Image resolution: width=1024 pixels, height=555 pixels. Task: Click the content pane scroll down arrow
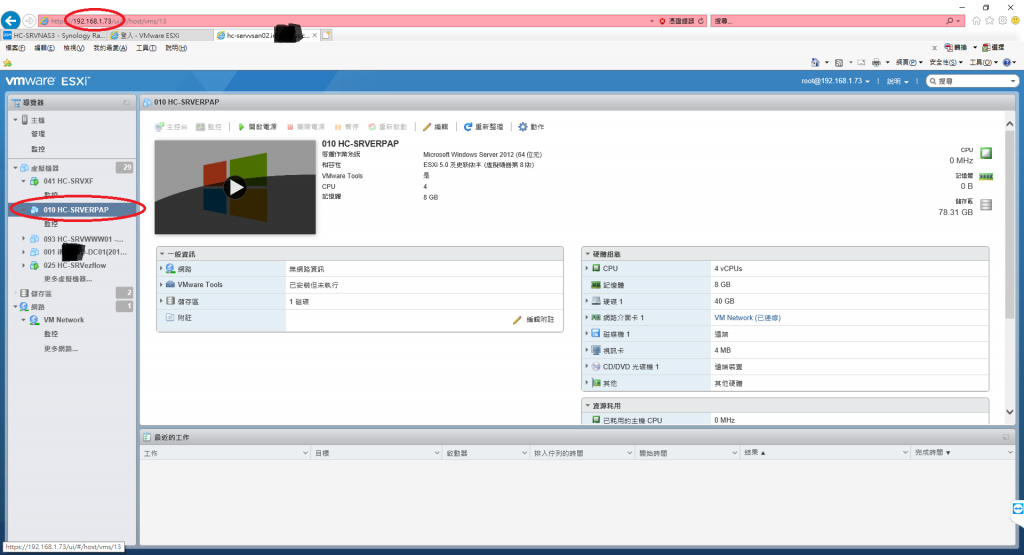pos(1010,412)
